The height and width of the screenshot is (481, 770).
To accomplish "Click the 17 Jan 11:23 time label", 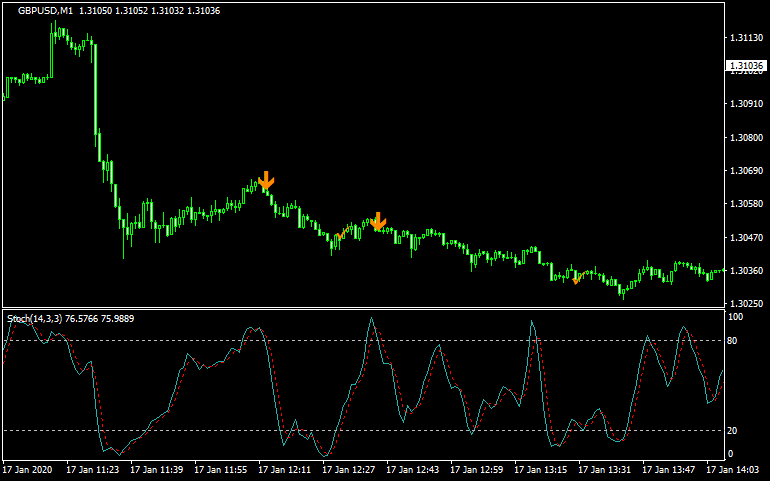I will click(93, 470).
